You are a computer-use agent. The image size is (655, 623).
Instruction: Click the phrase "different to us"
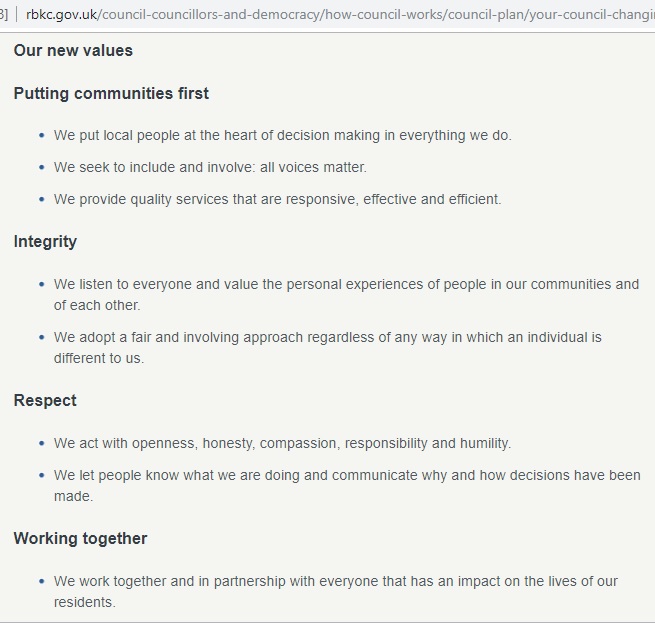click(98, 358)
